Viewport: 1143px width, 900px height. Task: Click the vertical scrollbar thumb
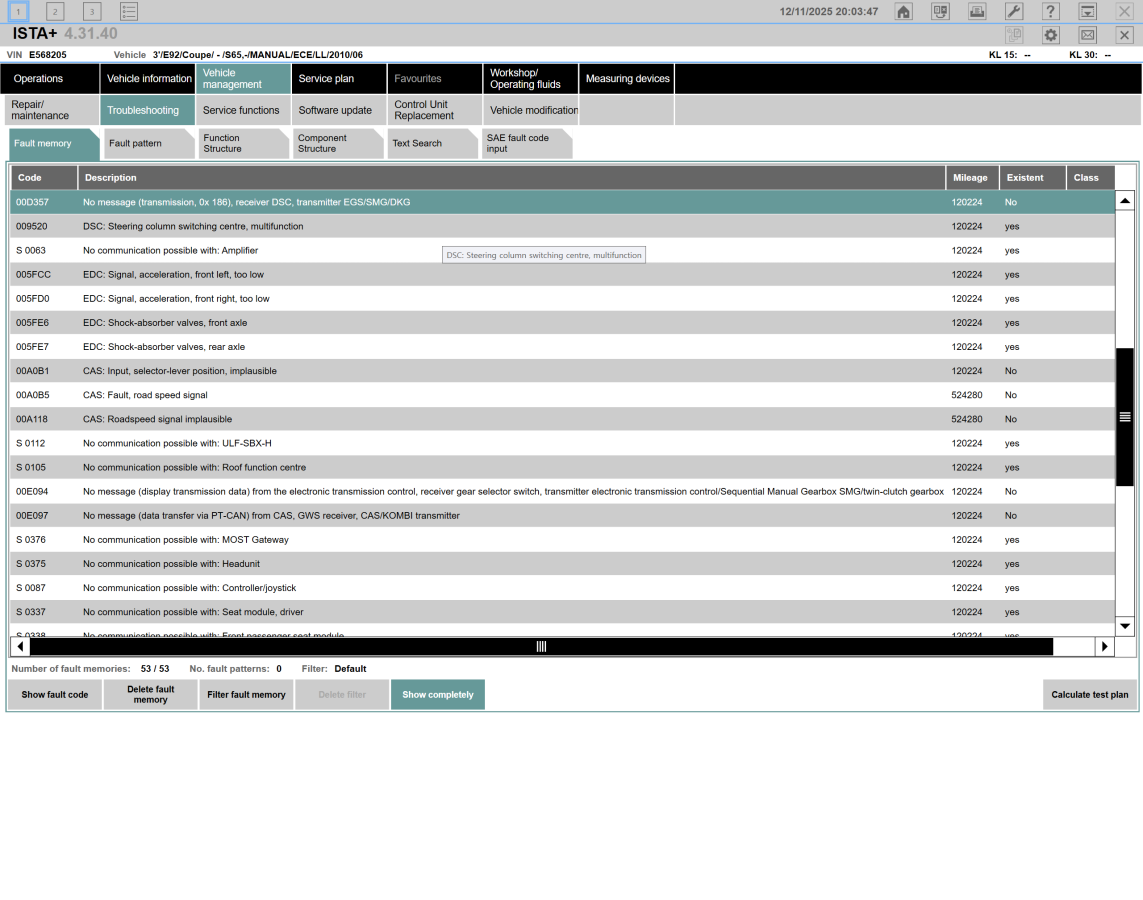[x=1125, y=416]
